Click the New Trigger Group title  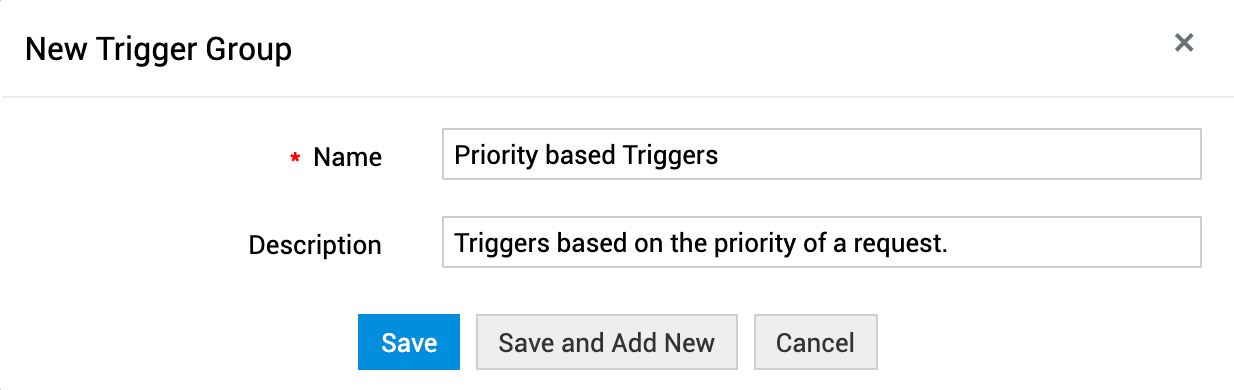pyautogui.click(x=158, y=48)
